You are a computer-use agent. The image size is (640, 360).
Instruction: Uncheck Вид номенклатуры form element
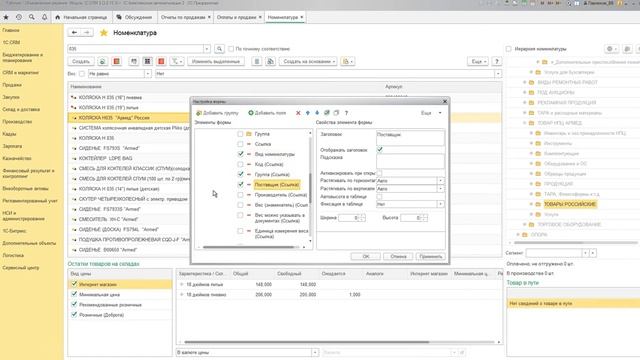click(x=240, y=154)
